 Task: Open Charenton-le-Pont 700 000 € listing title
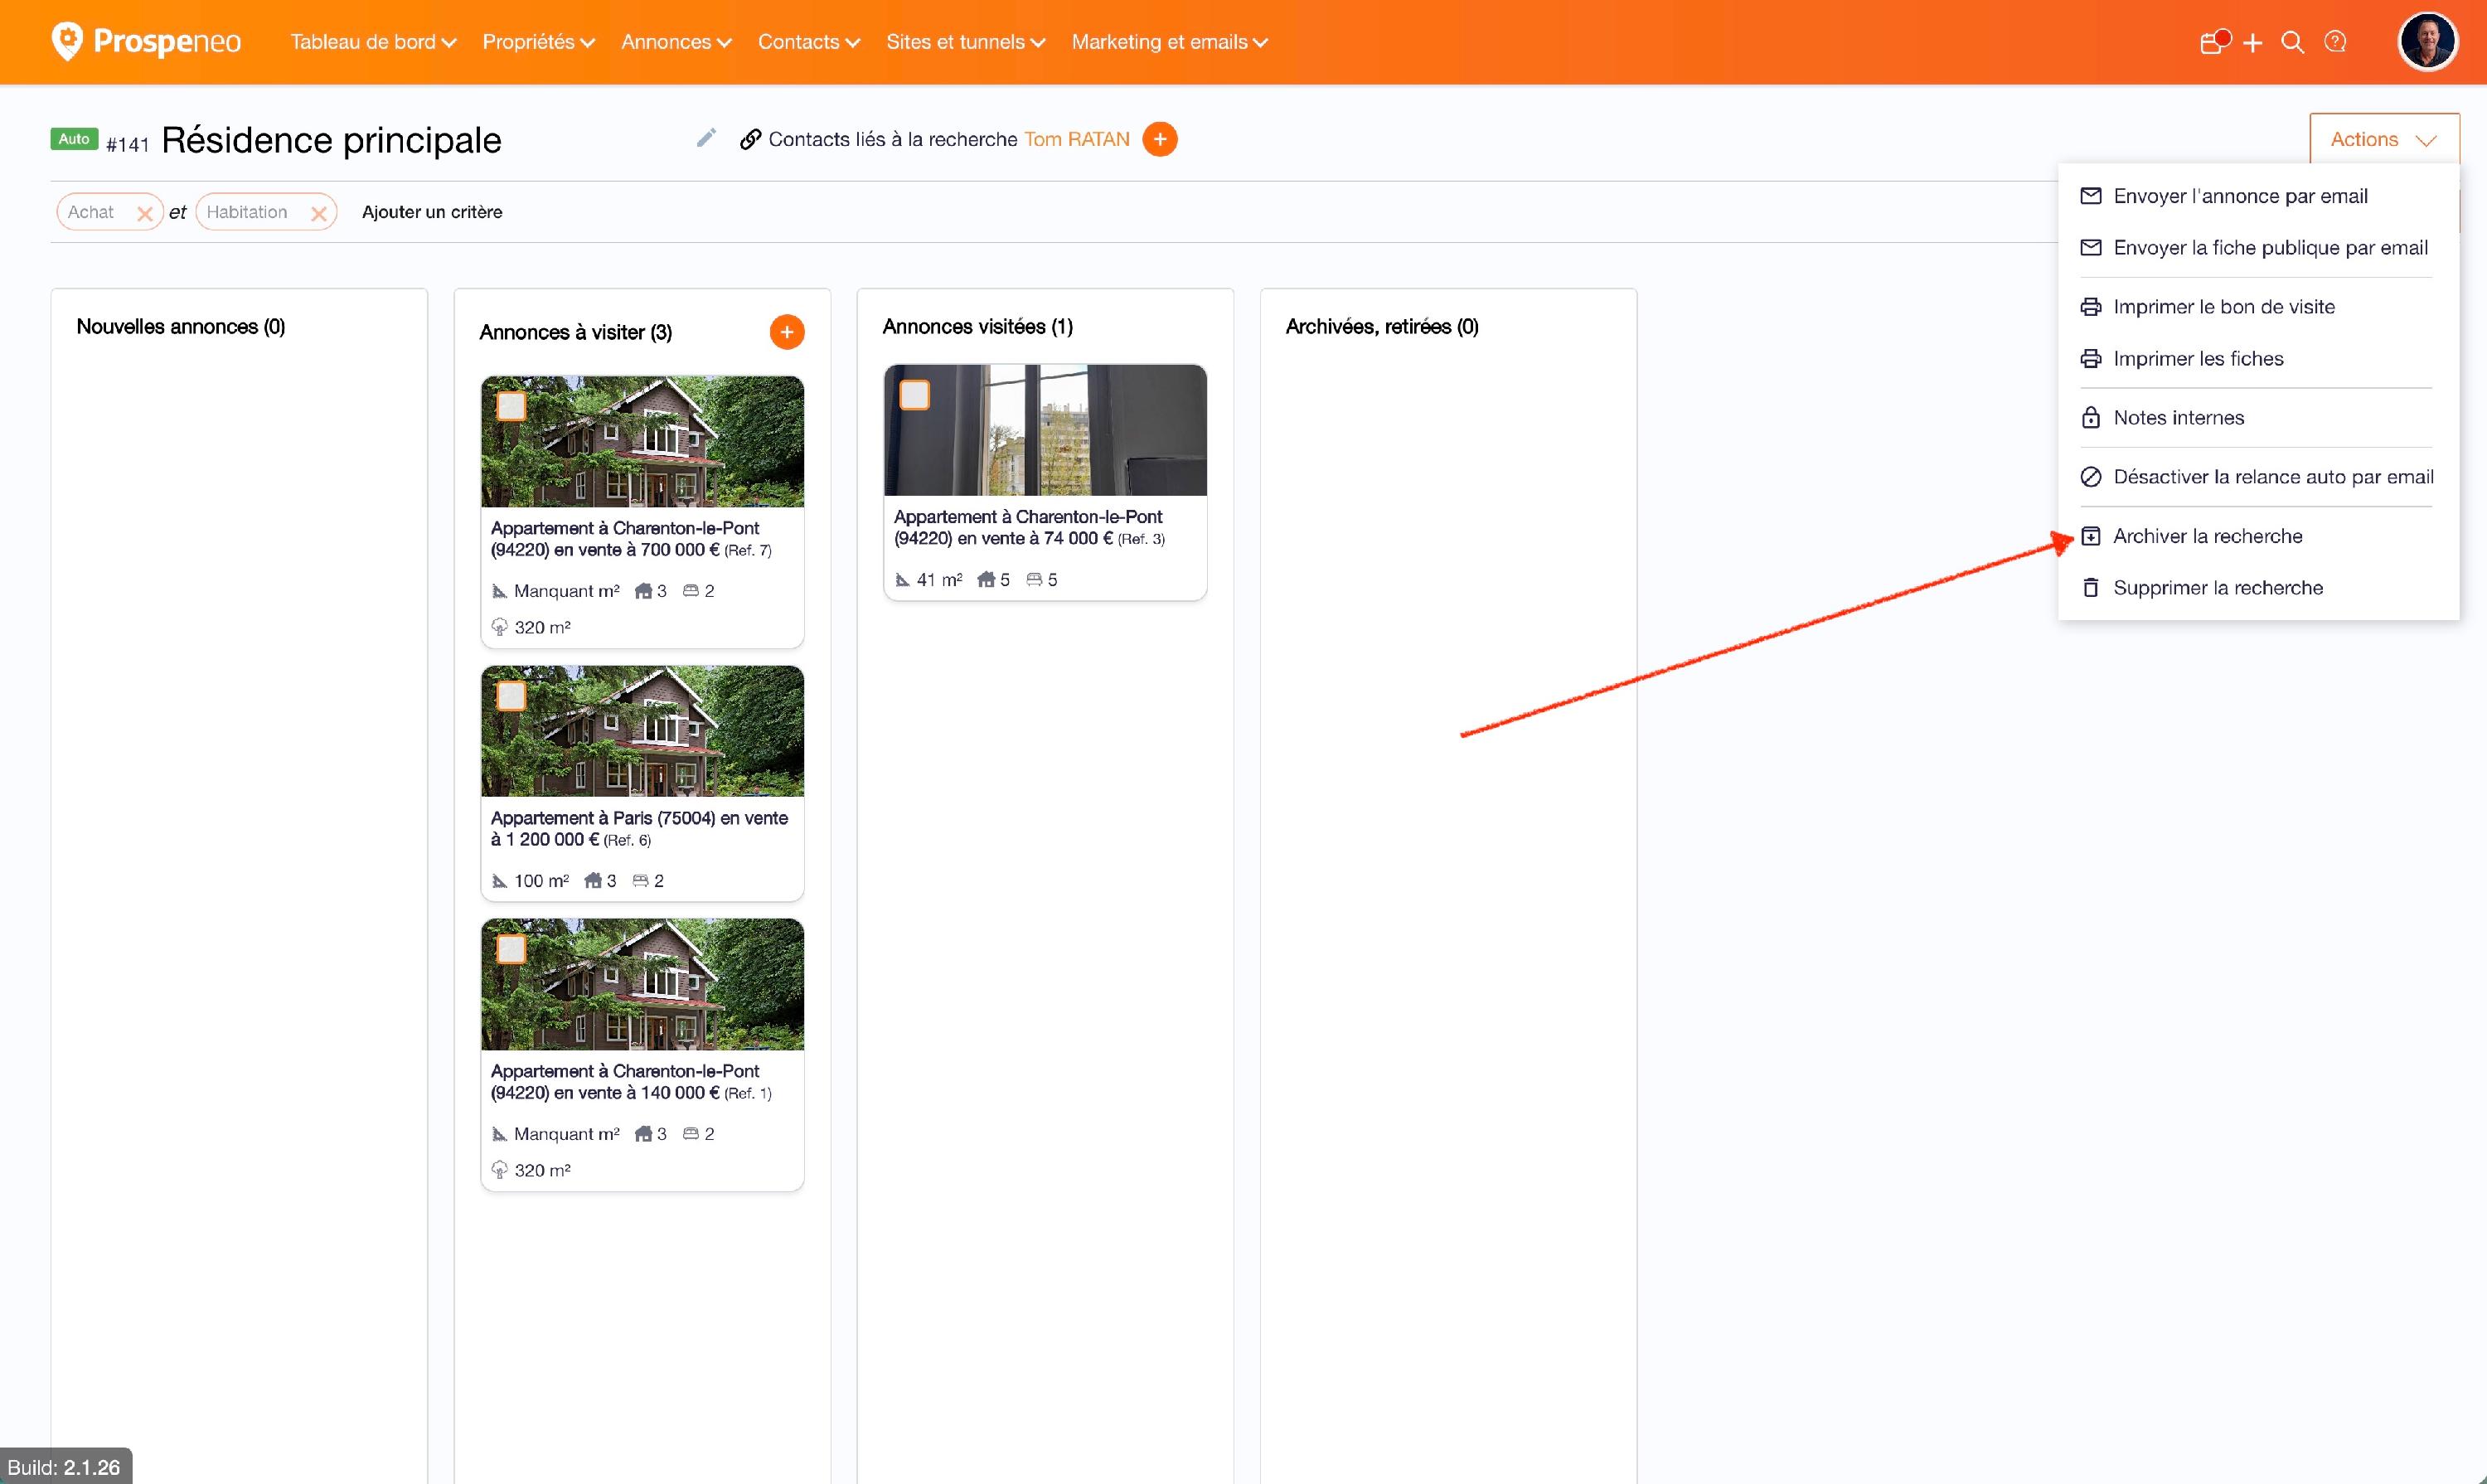630,538
